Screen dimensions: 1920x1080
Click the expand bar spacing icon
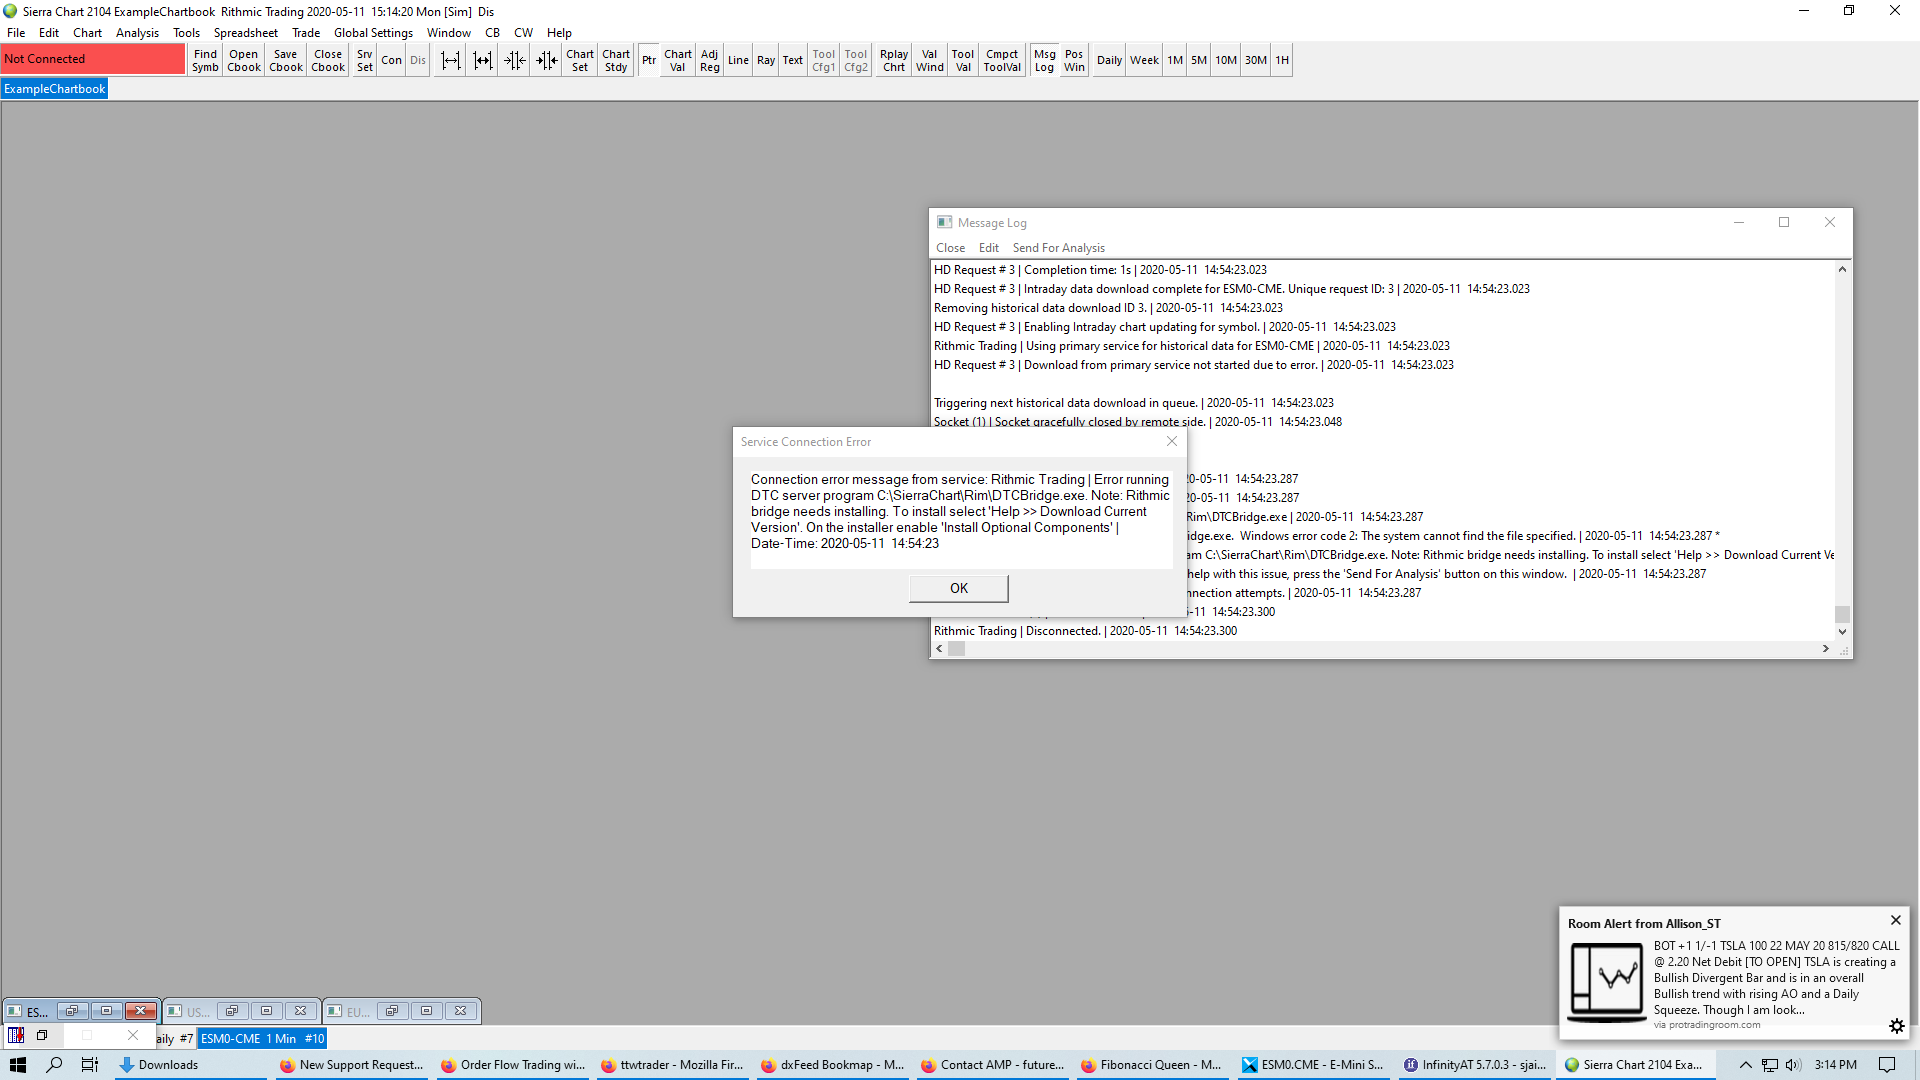click(451, 60)
